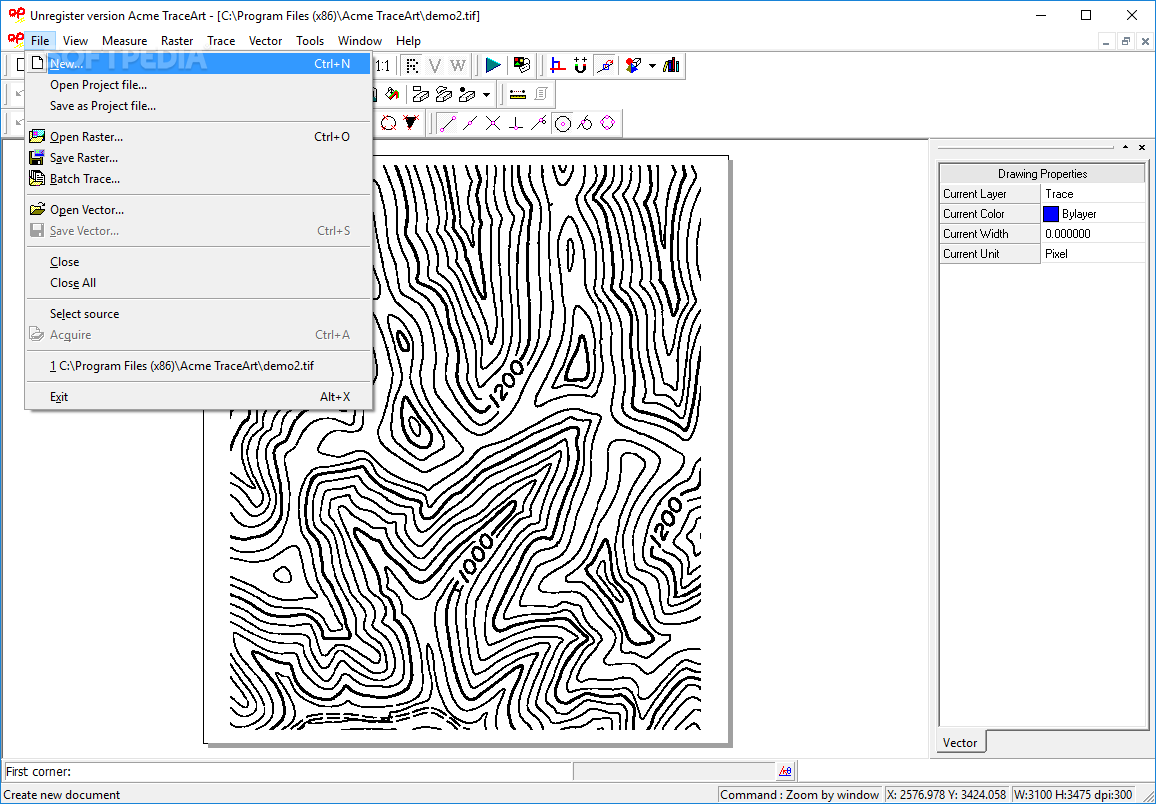Click the green play start-trace icon
1156x804 pixels.
[493, 66]
